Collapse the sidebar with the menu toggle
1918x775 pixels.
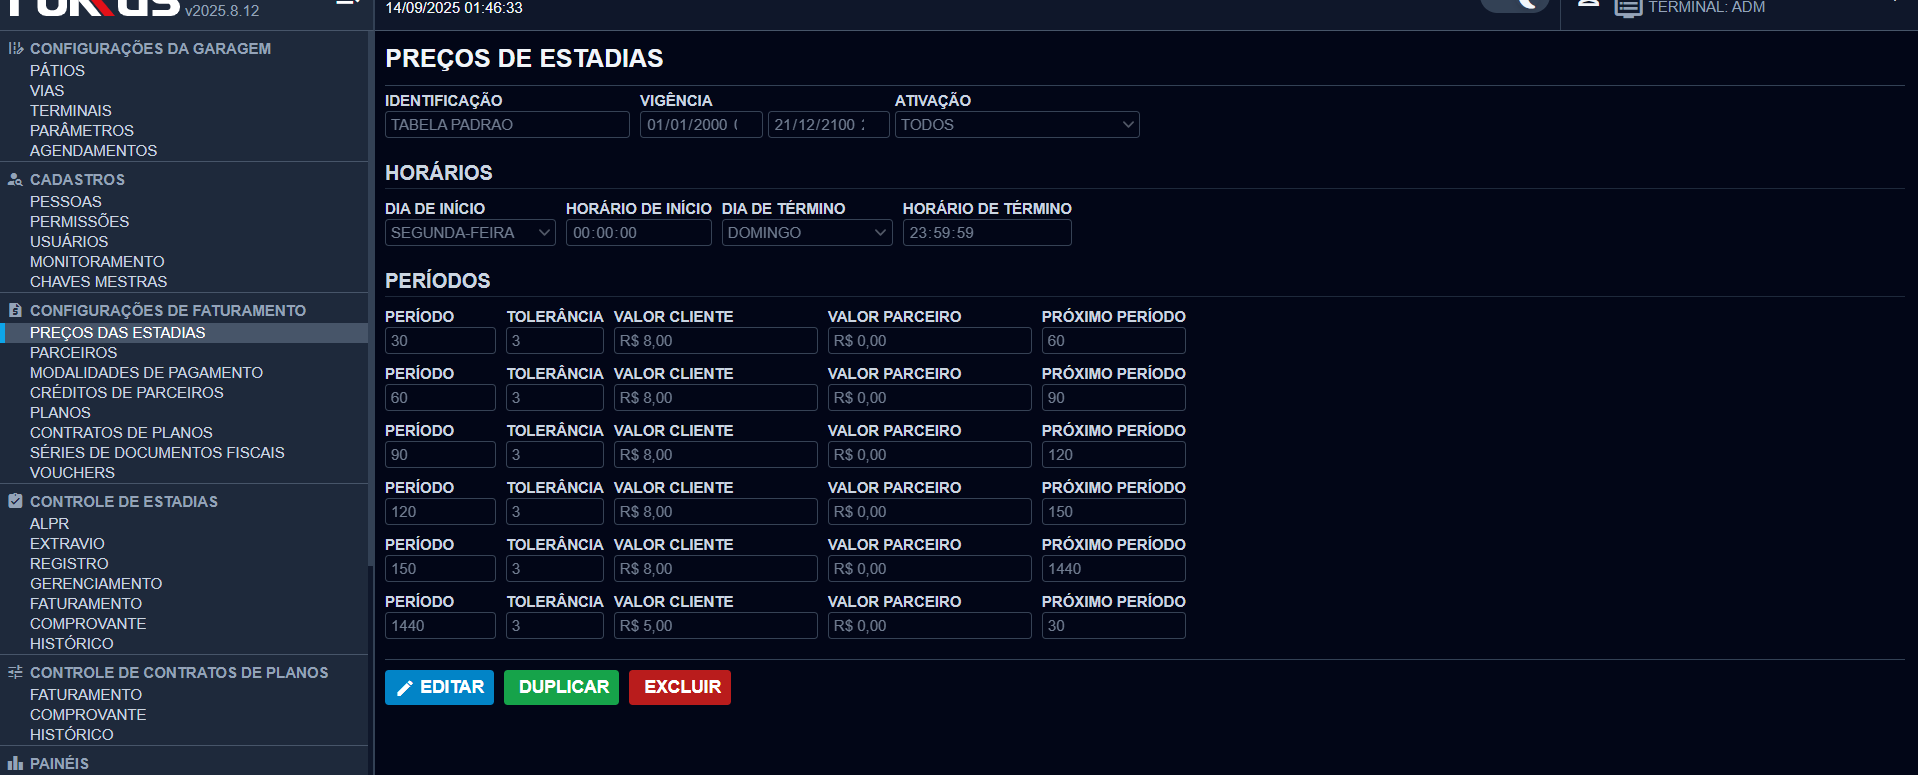pos(347,4)
